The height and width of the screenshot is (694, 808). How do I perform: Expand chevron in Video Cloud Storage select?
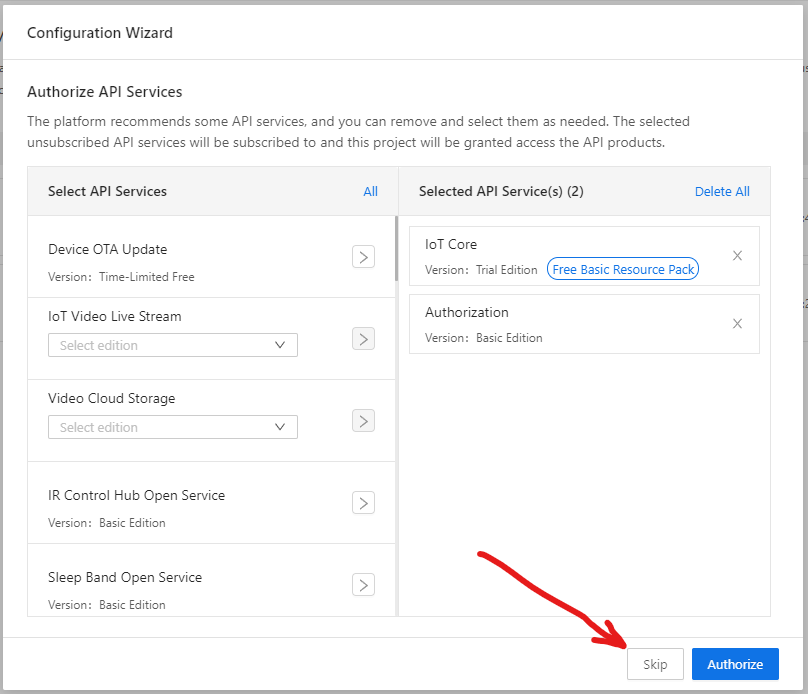(280, 427)
